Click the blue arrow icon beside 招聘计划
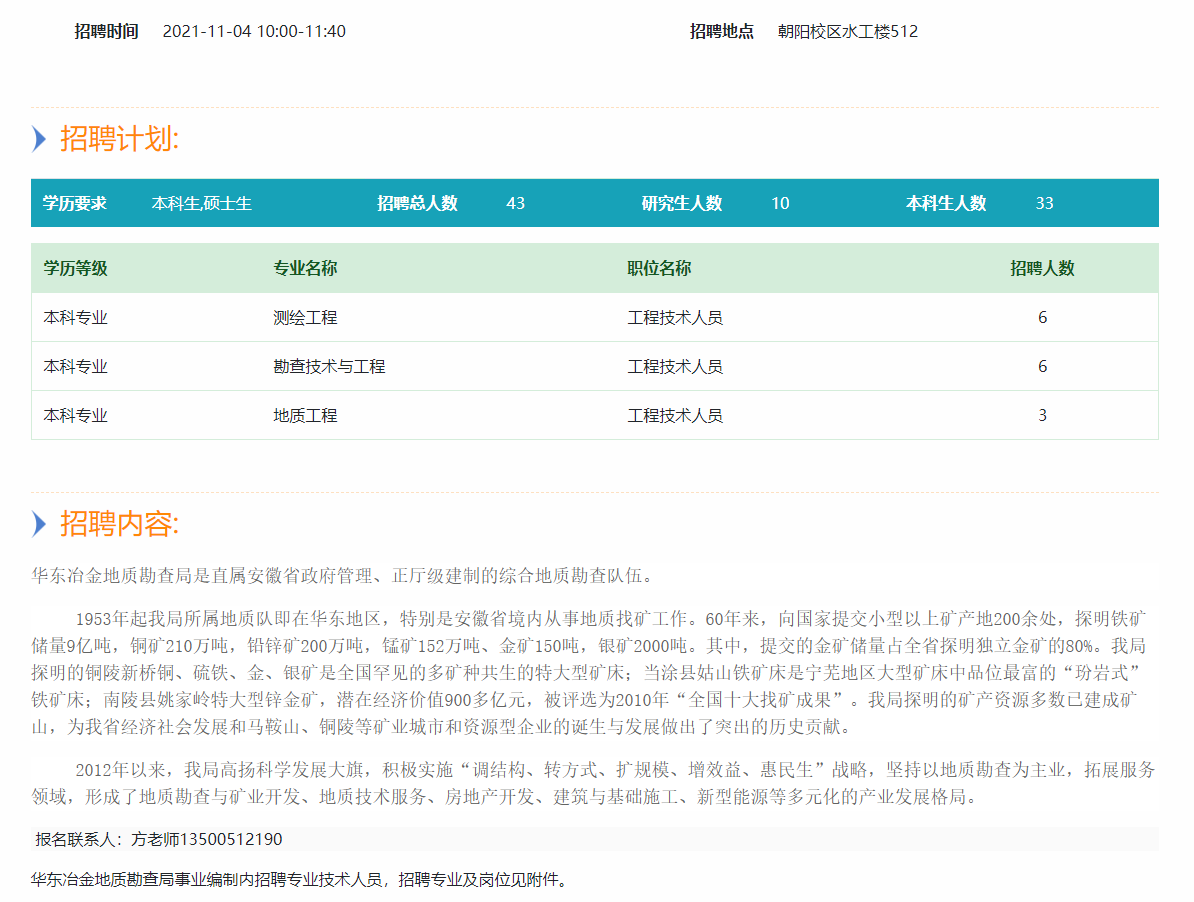Viewport: 1194px width, 902px height. [39, 139]
